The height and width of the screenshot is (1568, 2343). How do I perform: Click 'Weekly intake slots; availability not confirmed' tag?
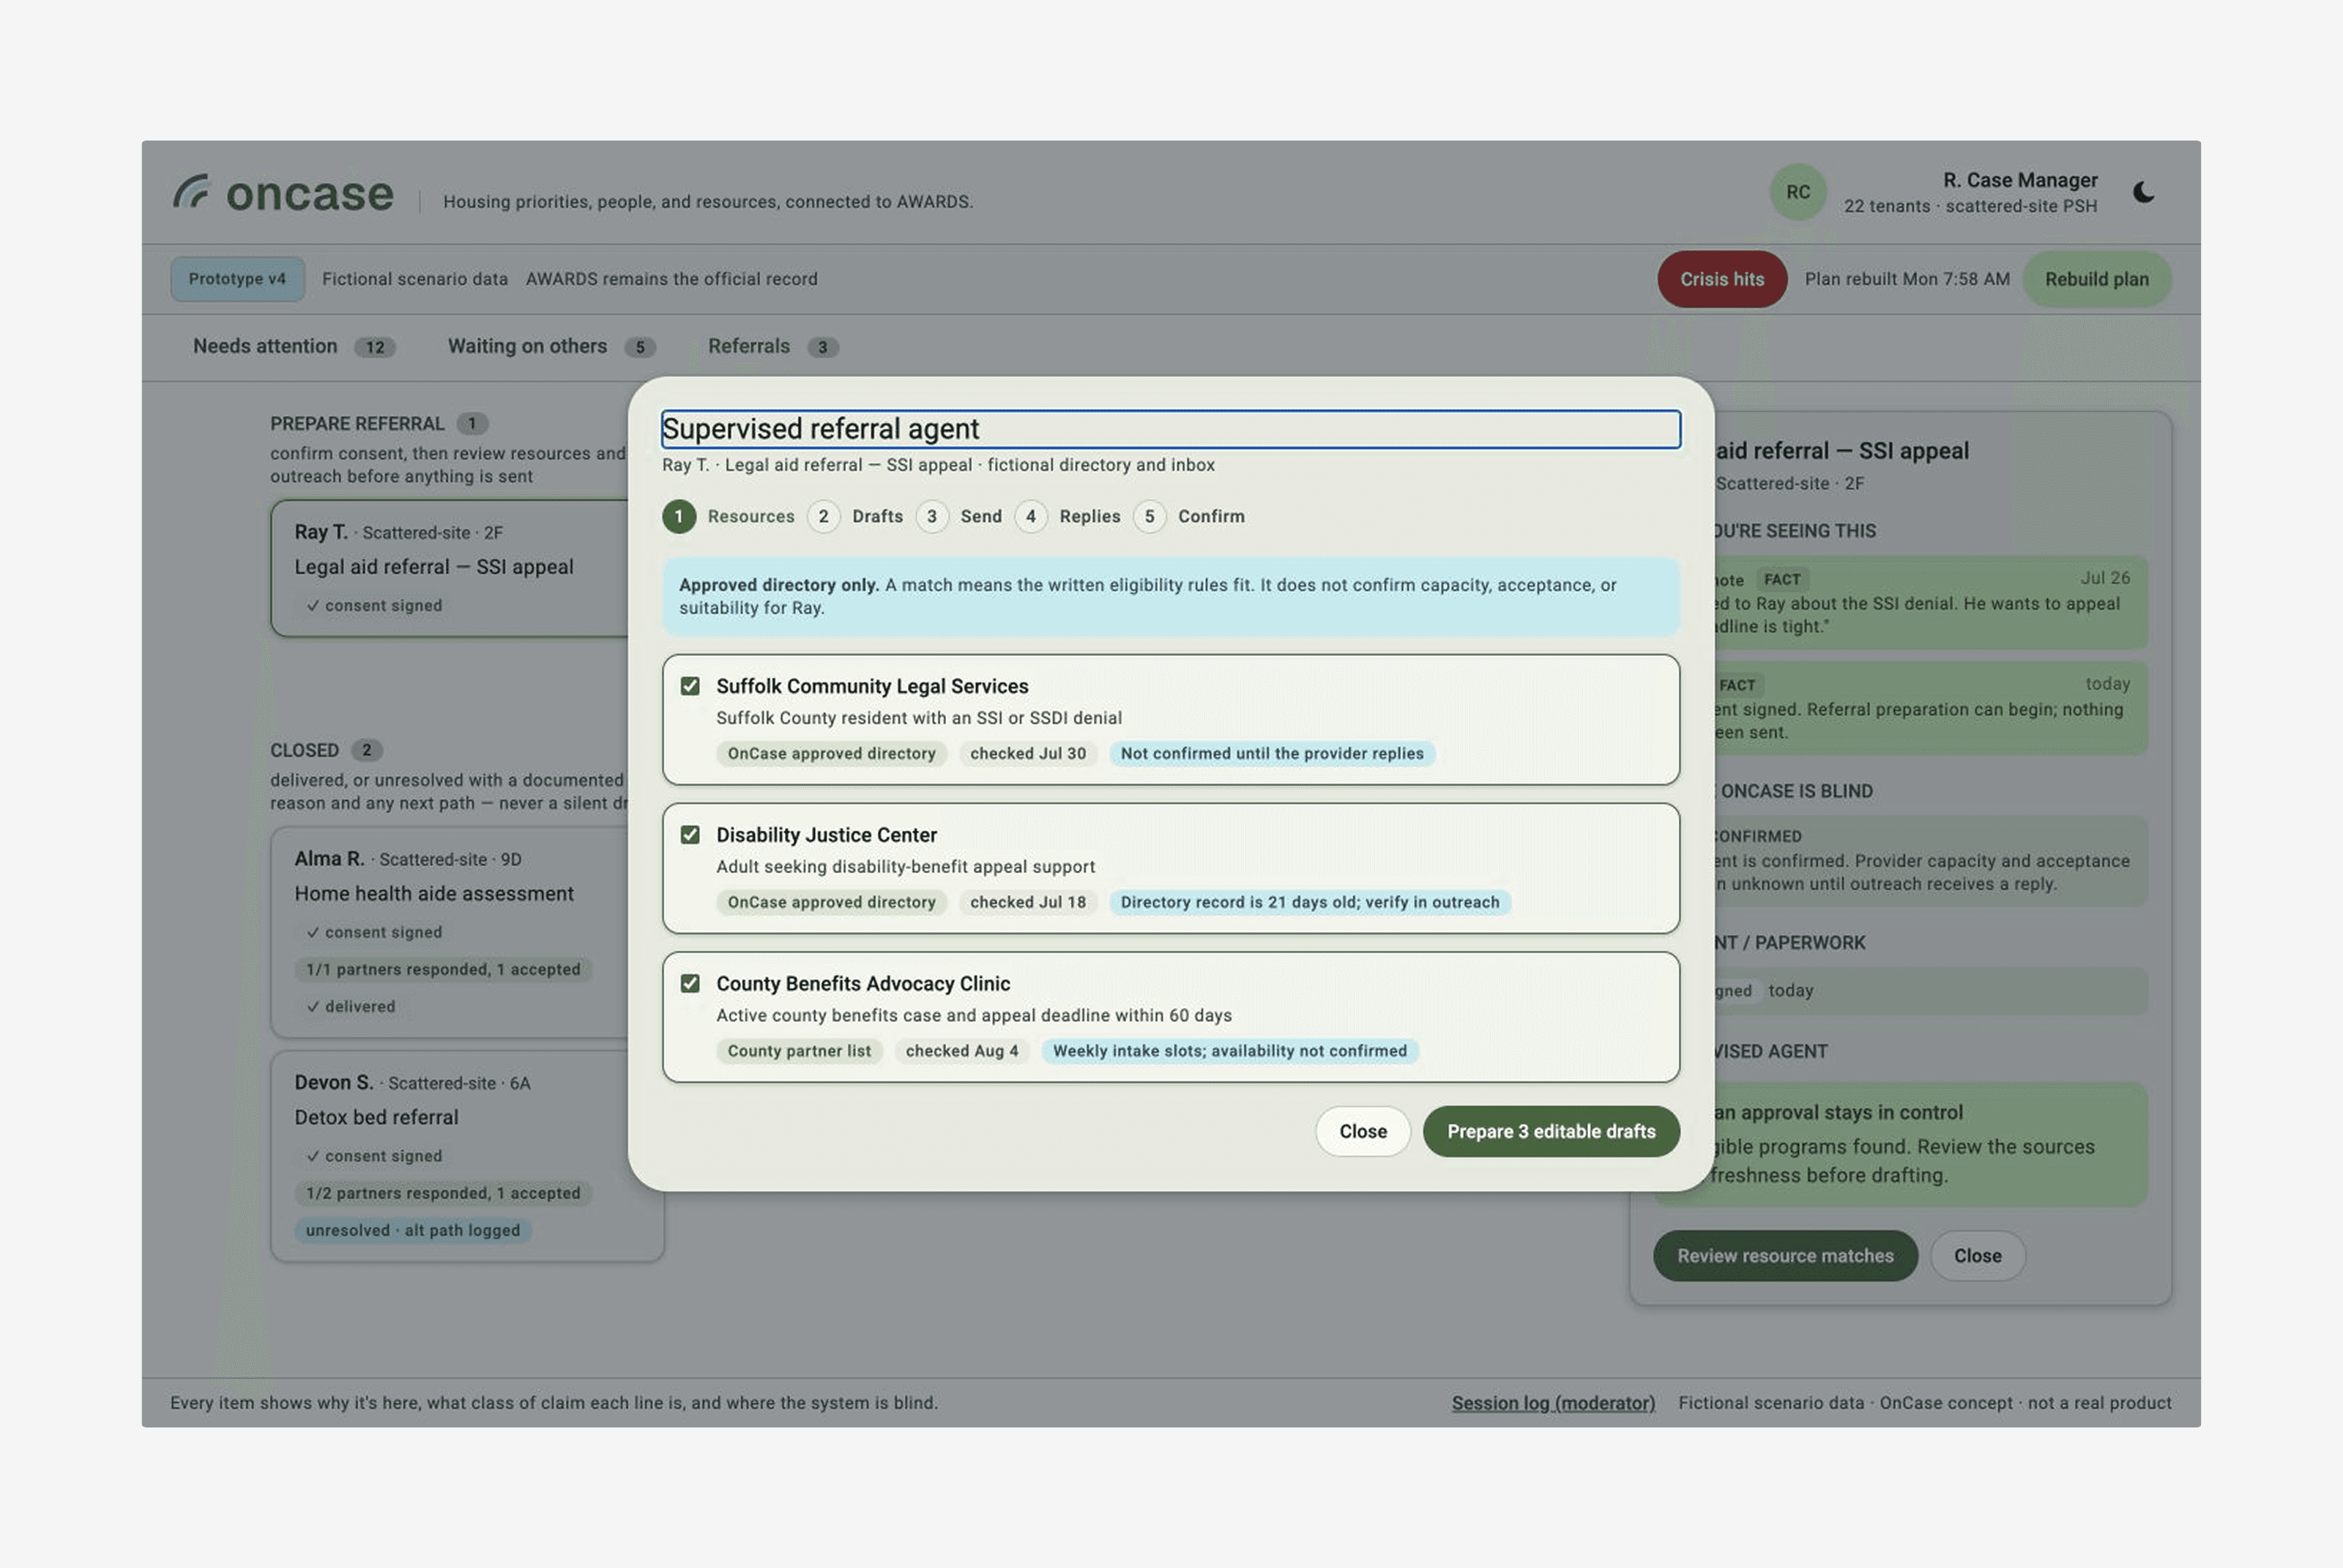(x=1230, y=1051)
